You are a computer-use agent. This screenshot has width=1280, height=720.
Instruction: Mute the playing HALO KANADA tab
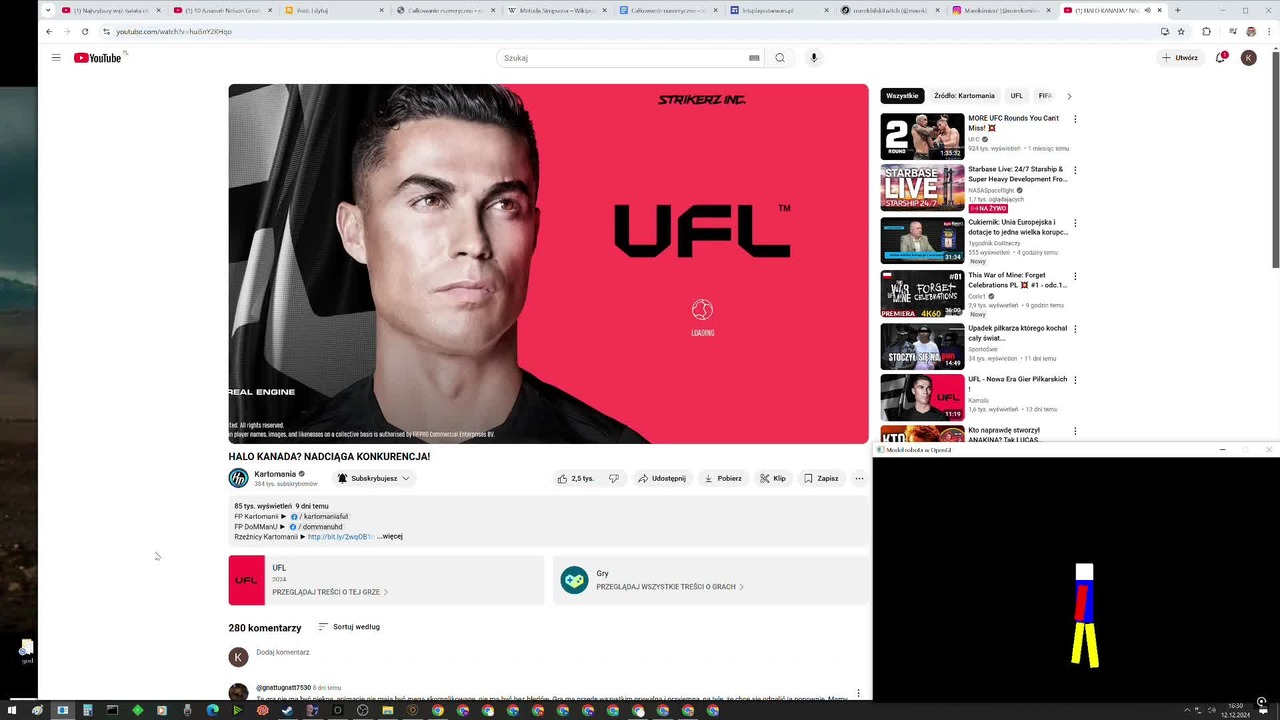1147,10
